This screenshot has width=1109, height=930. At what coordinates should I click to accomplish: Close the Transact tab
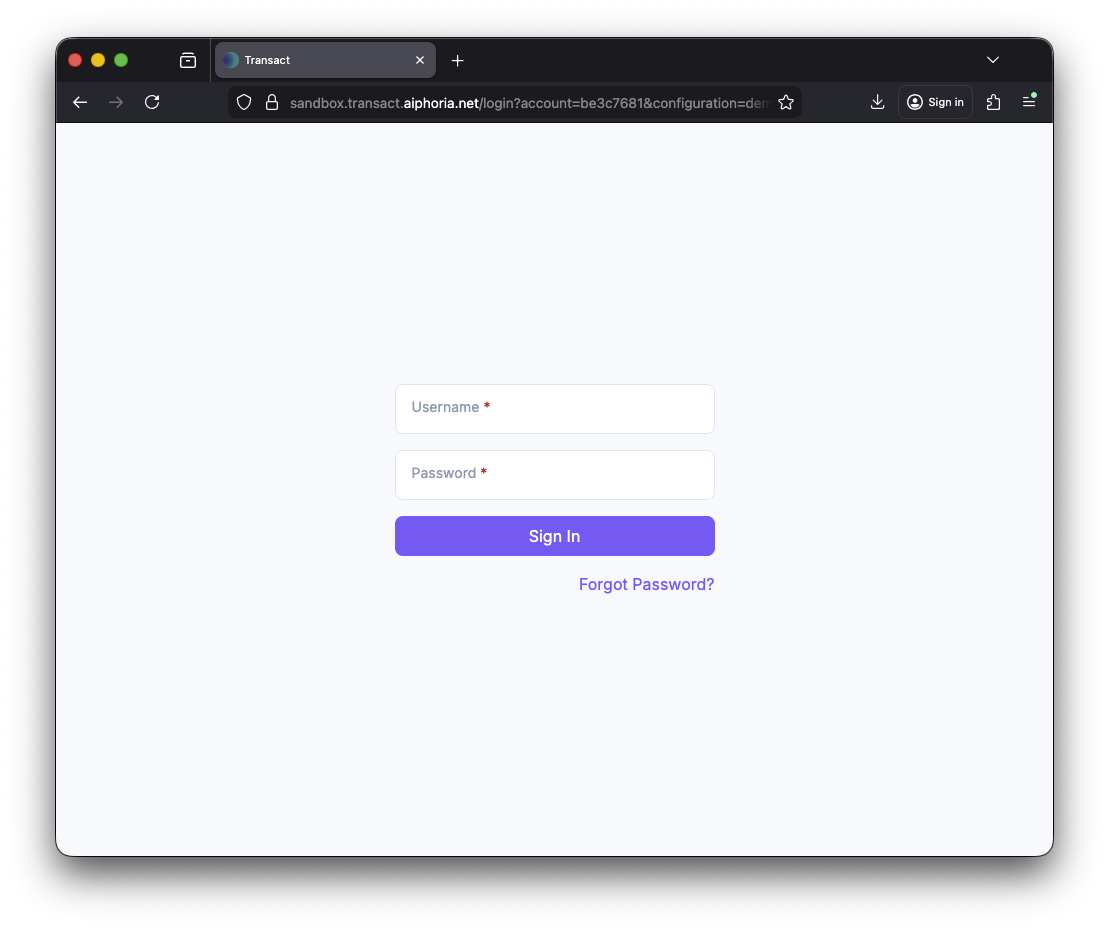(420, 60)
